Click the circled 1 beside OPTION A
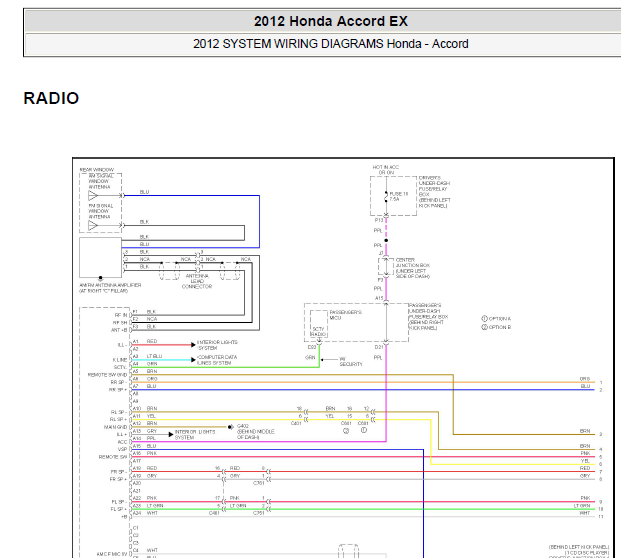The image size is (621, 558). pyautogui.click(x=484, y=318)
